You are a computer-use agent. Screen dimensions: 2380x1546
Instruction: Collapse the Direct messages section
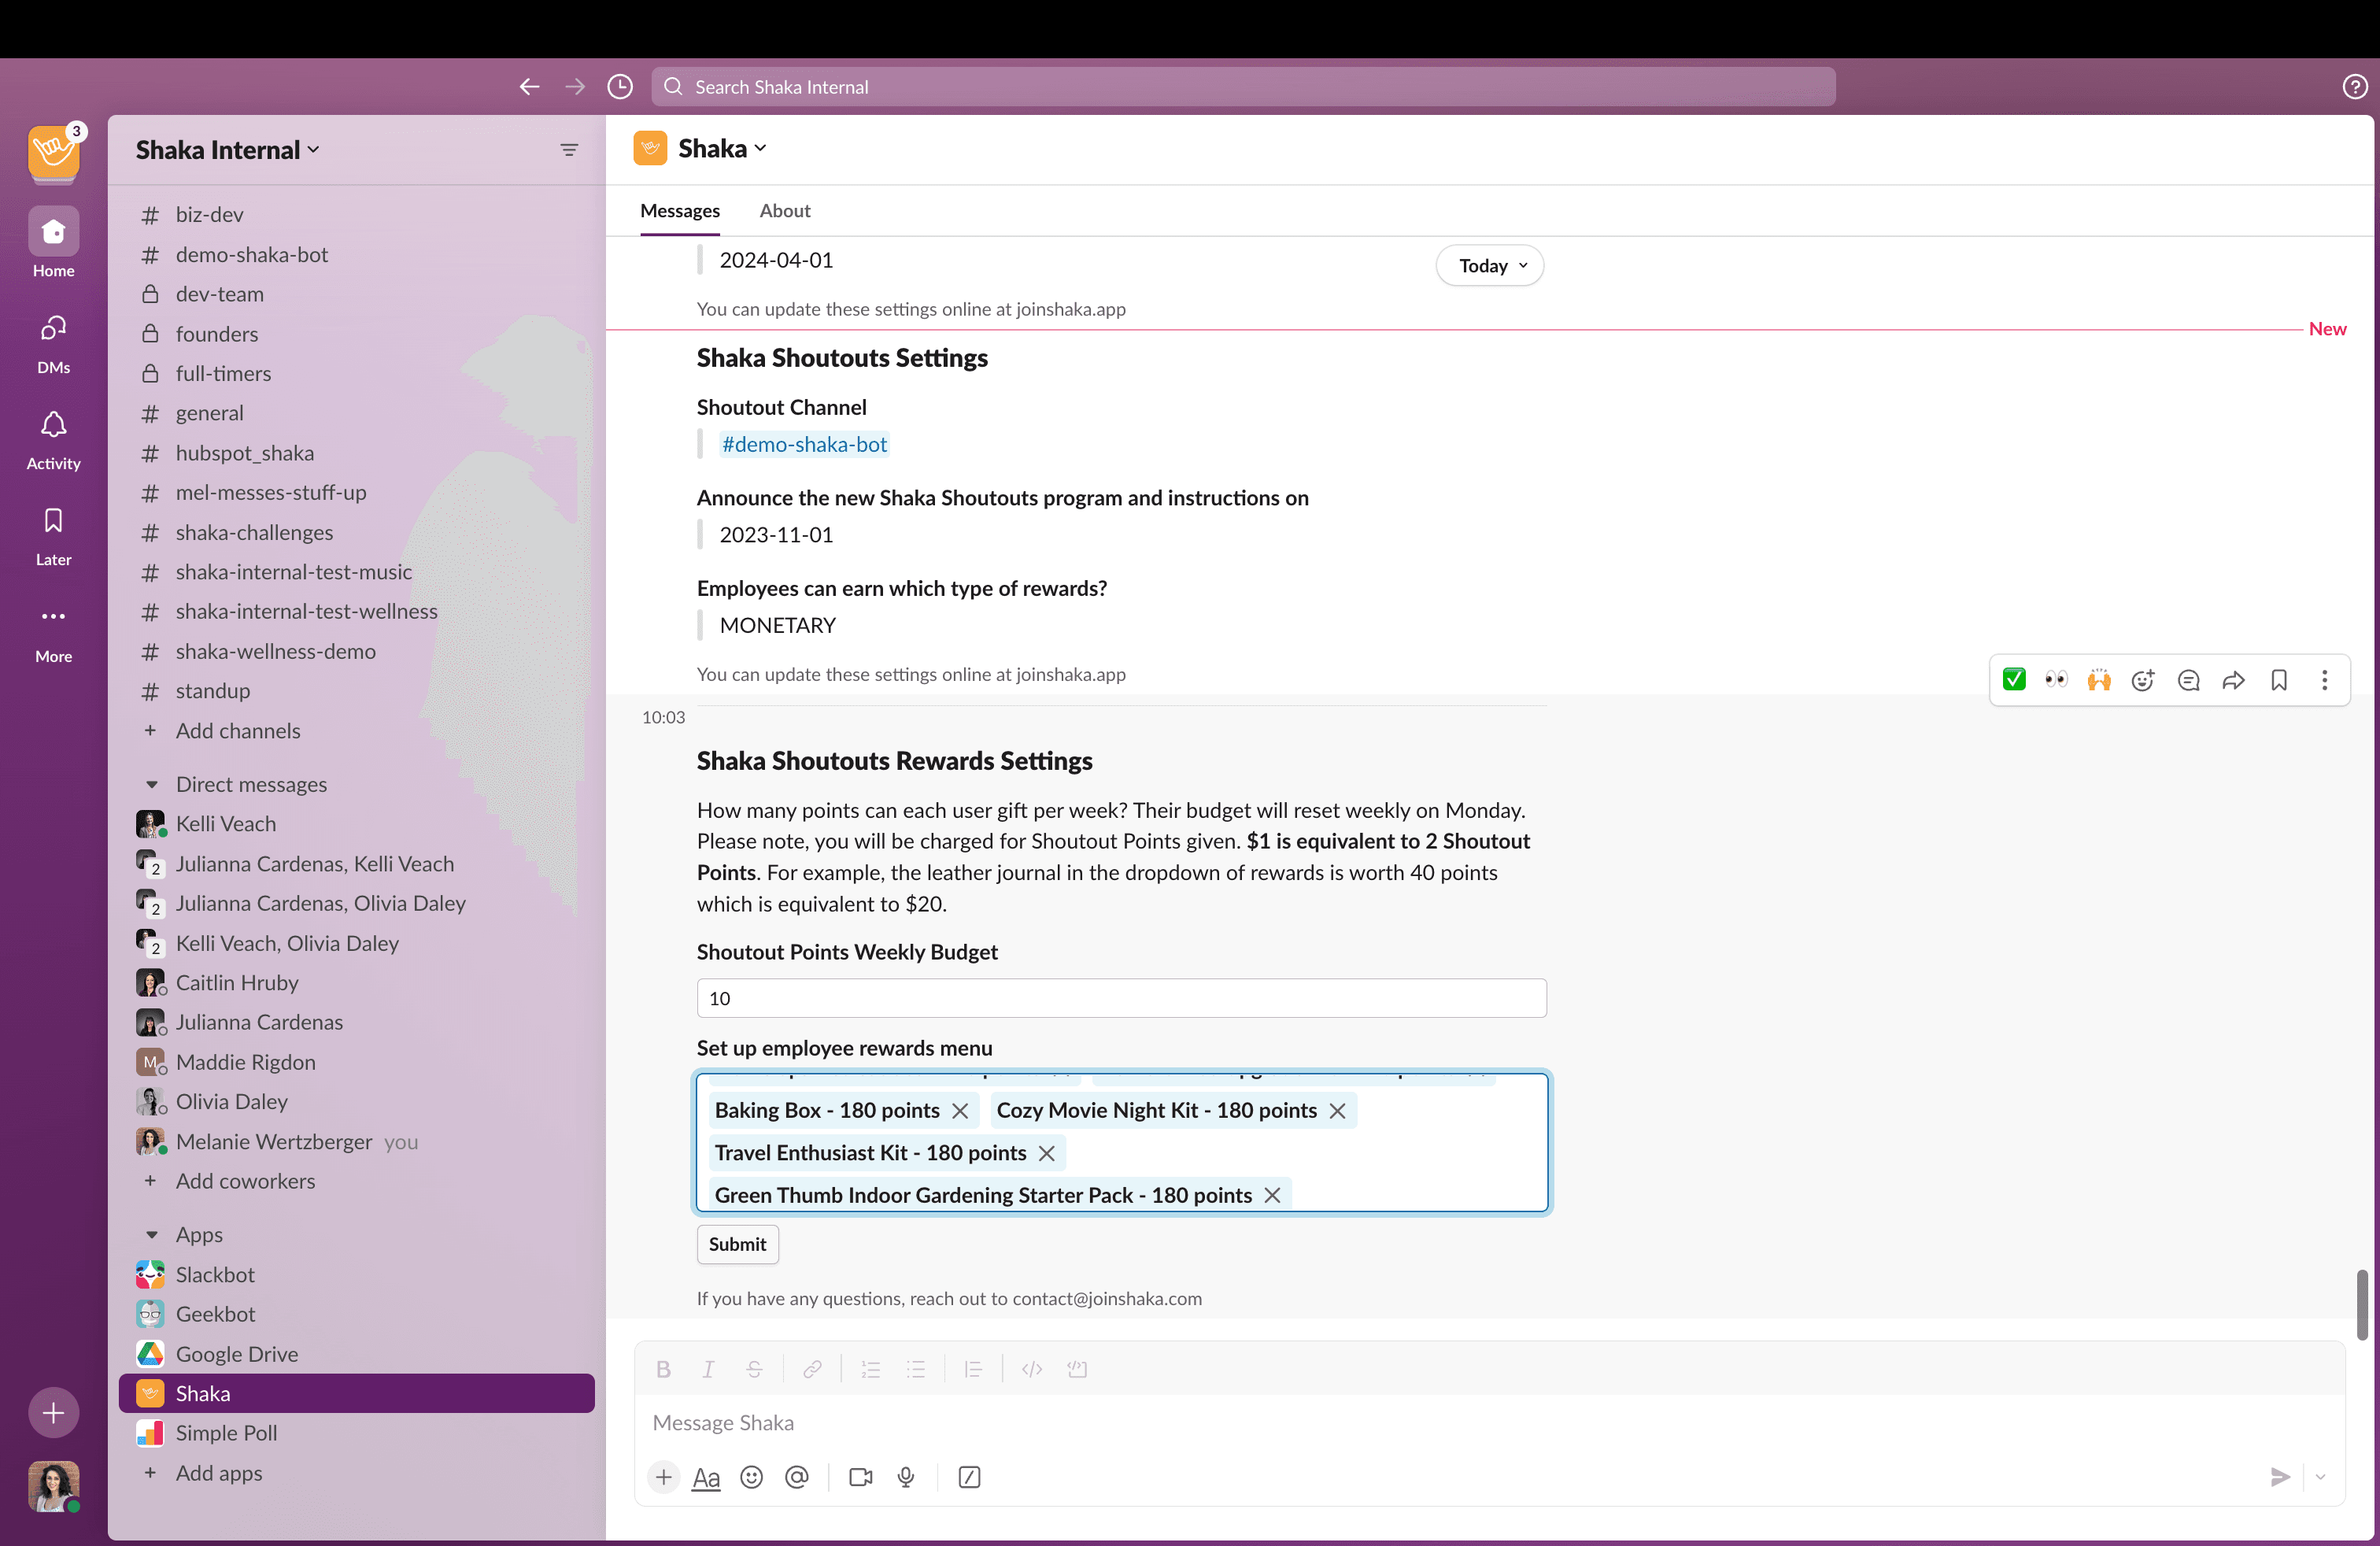153,784
